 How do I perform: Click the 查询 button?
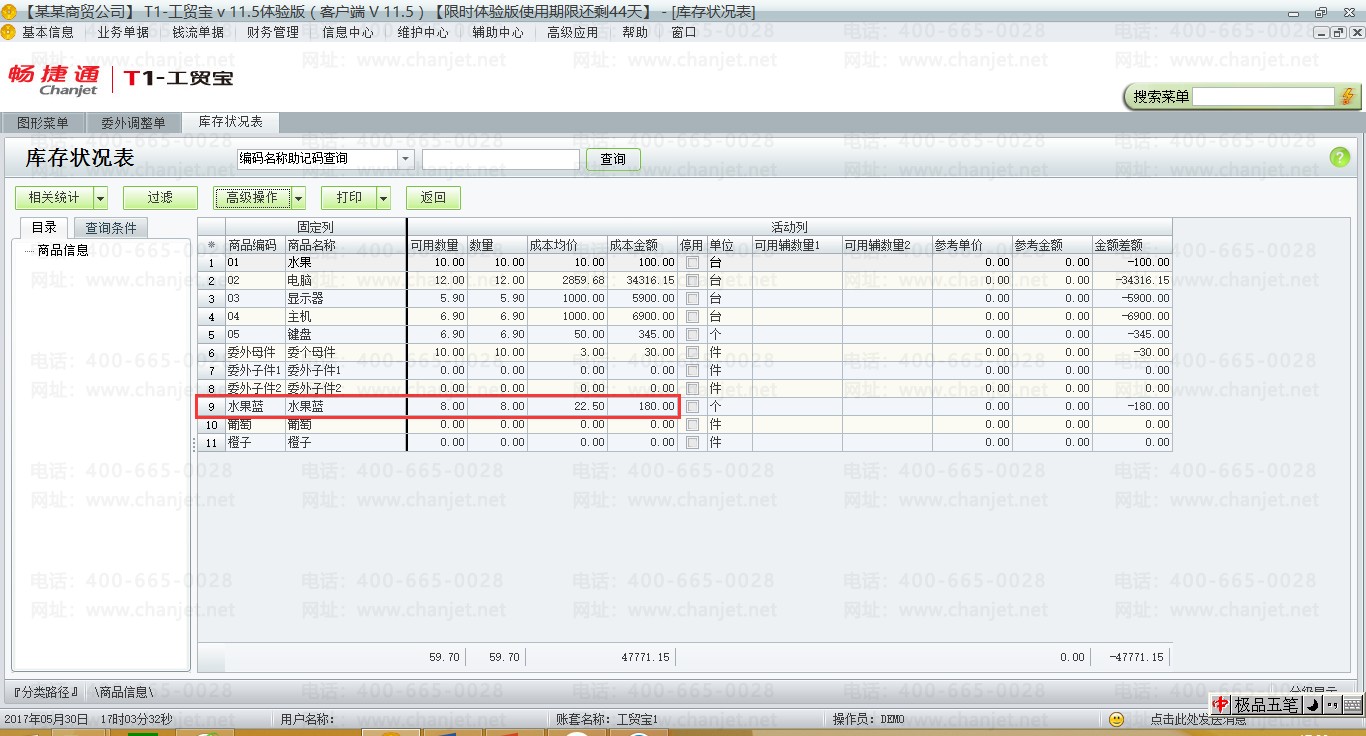point(613,159)
